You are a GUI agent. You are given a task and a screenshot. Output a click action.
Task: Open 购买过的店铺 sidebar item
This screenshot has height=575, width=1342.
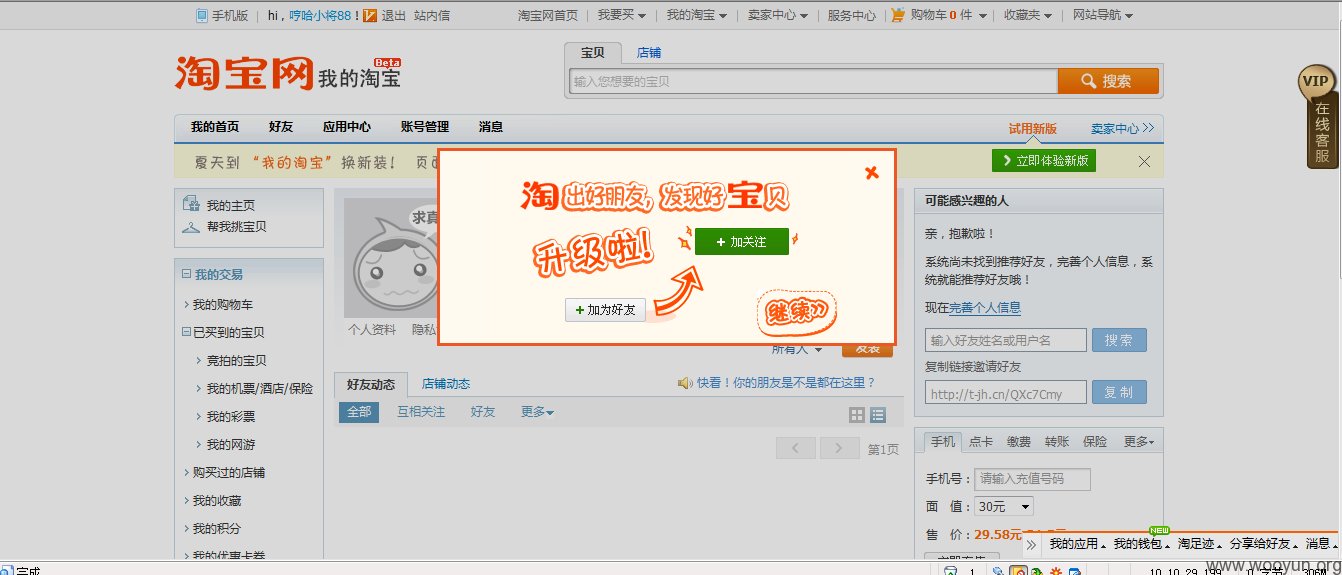pyautogui.click(x=229, y=473)
